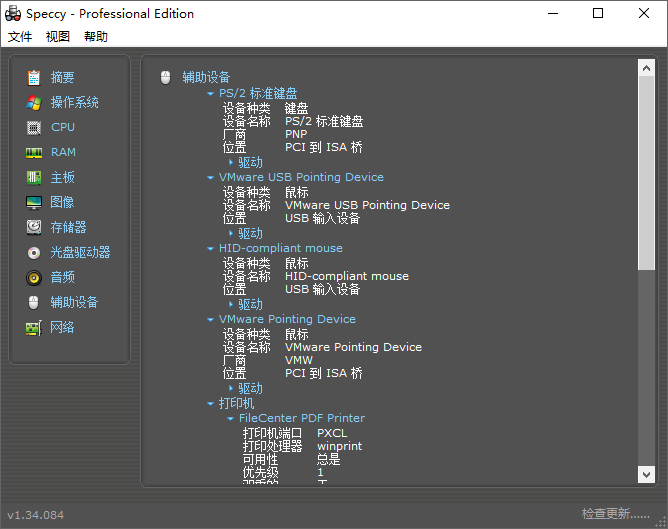Collapse the HID-compliant mouse node
Viewport: 668px width, 529px height.
click(x=210, y=248)
